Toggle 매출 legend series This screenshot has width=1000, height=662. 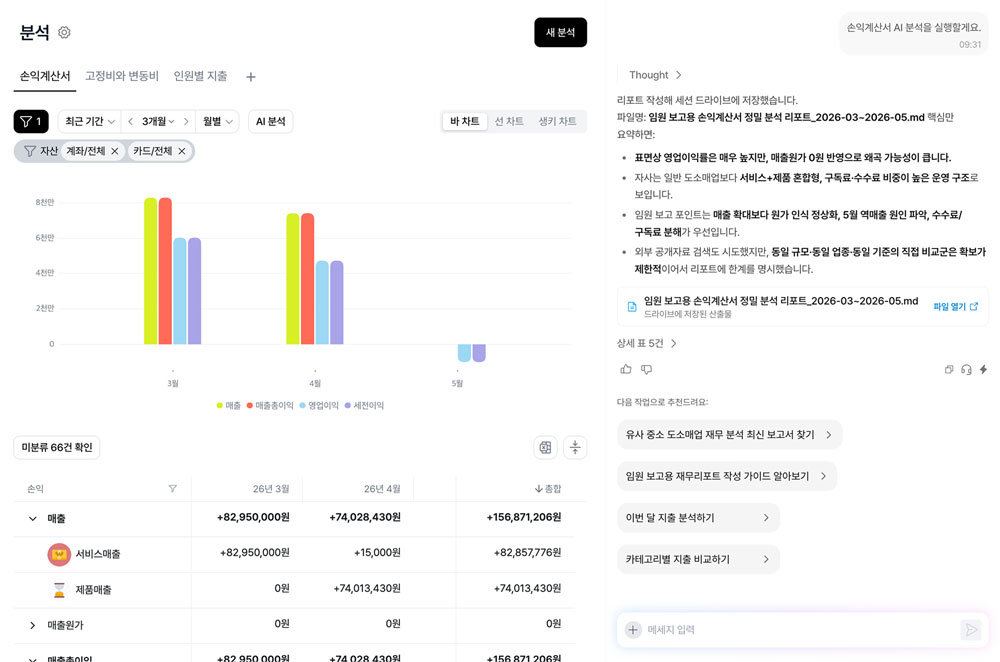pos(228,405)
